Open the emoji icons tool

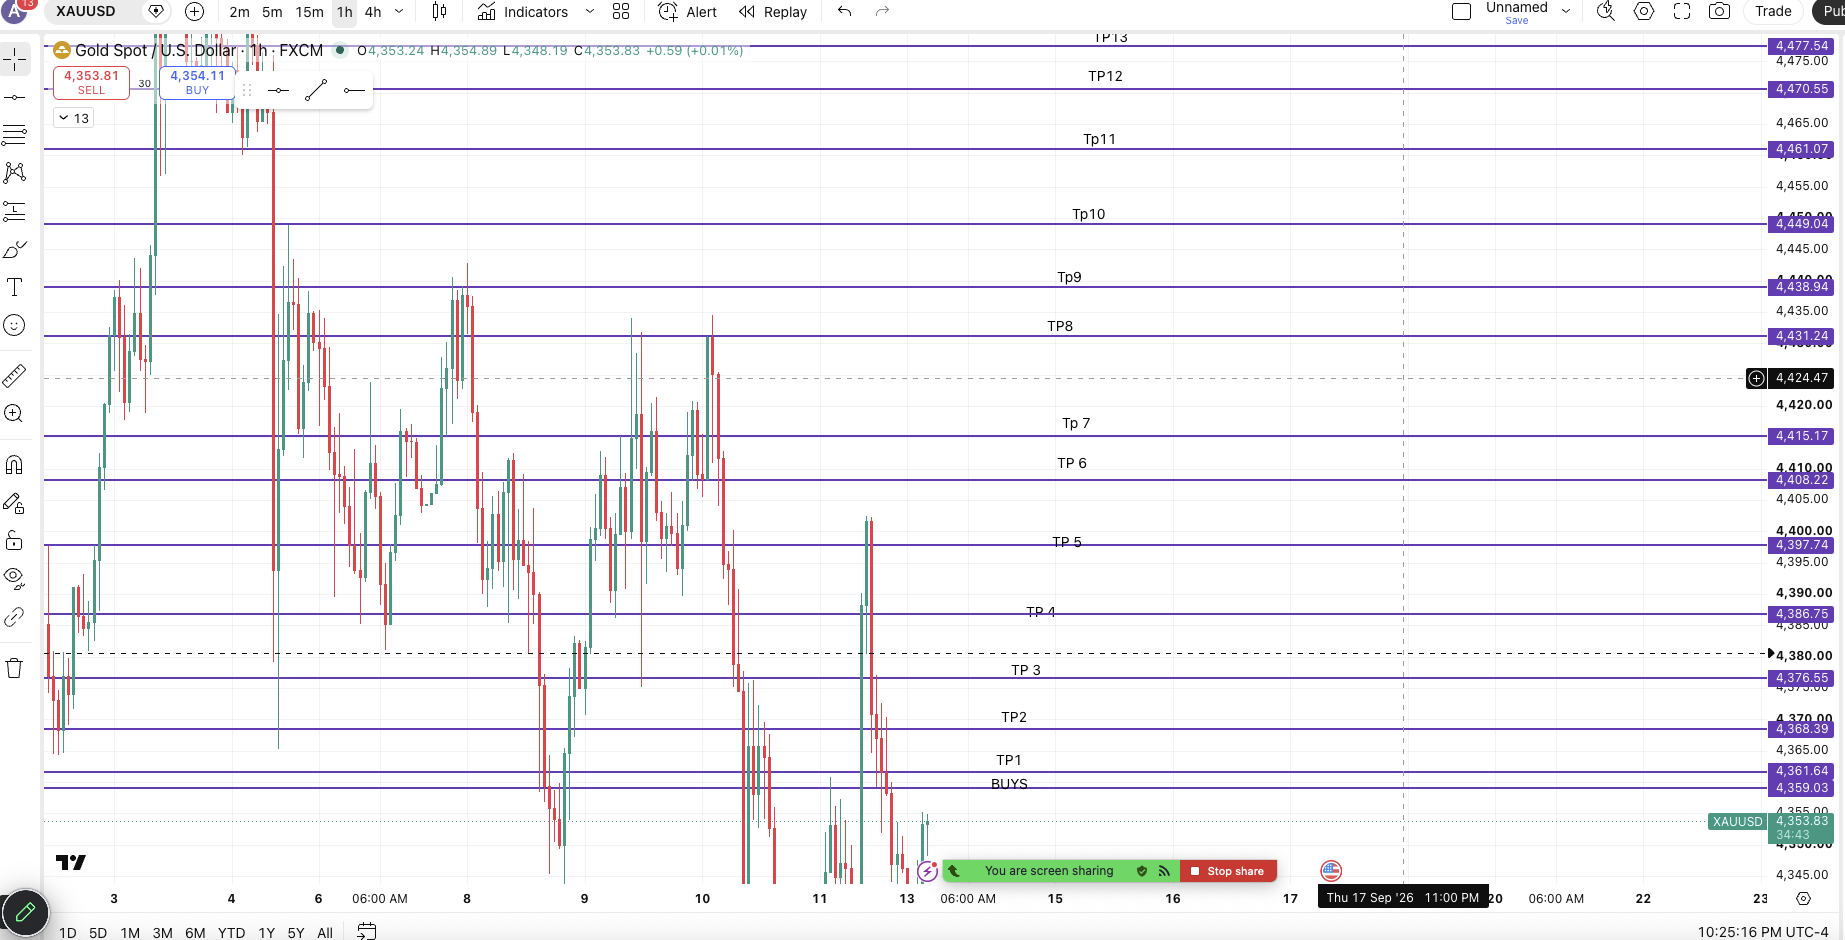click(15, 325)
